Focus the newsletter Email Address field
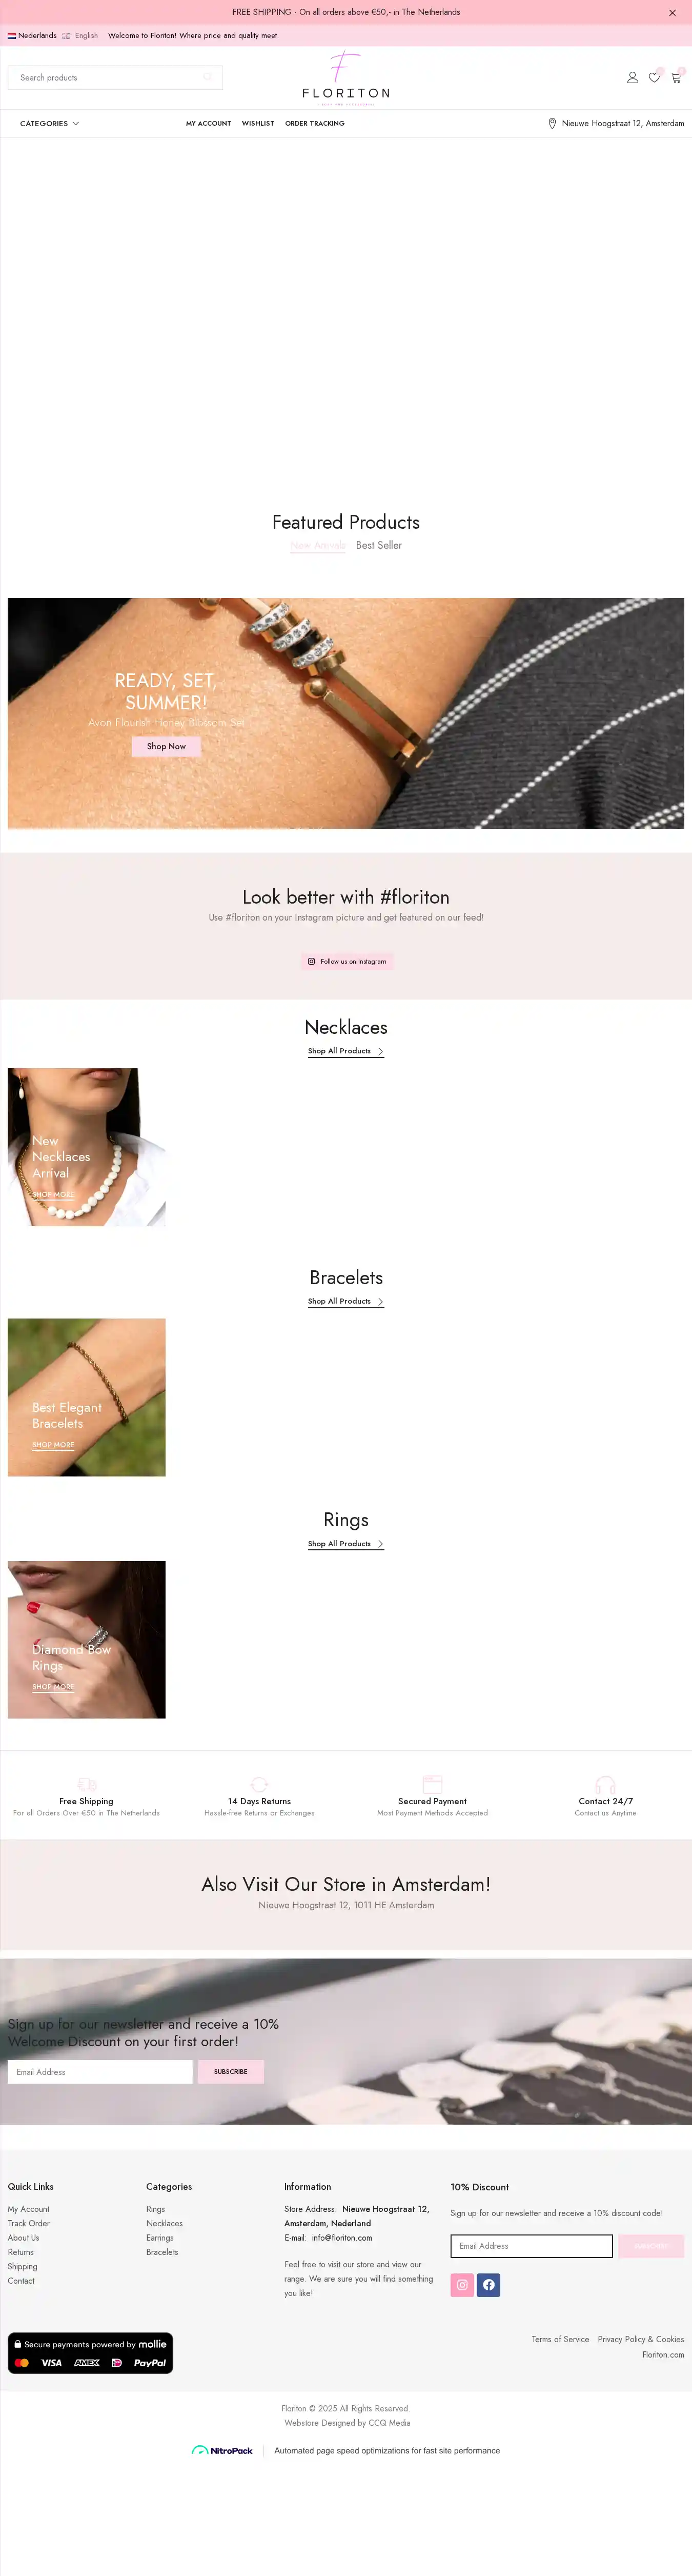 coord(100,2071)
